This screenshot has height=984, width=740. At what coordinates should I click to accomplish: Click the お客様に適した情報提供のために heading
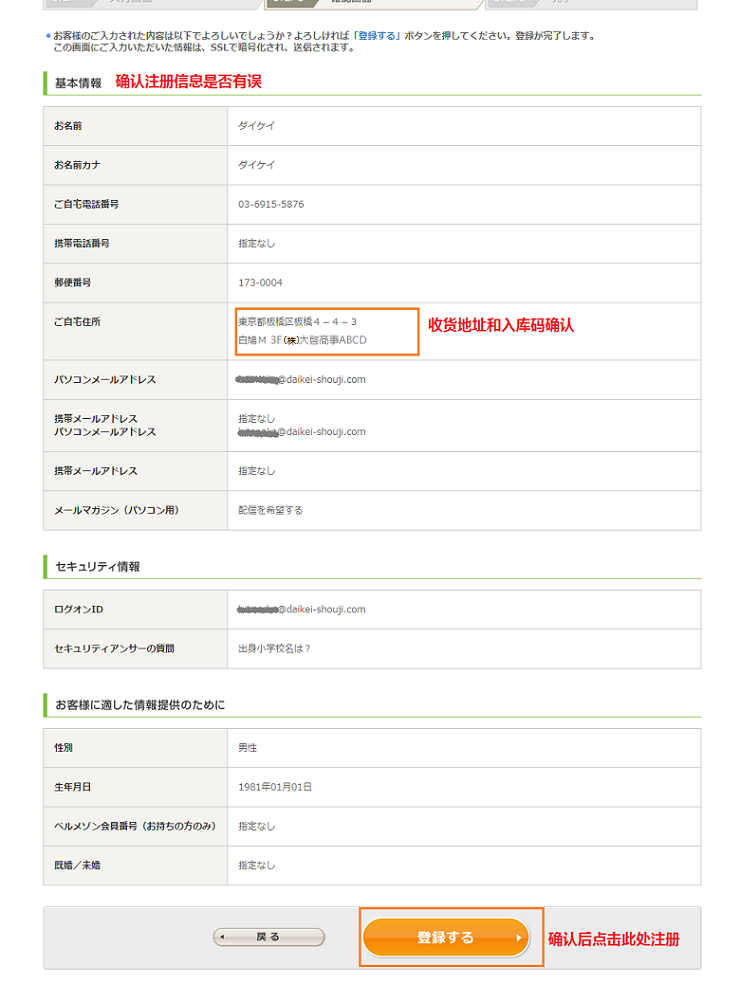[x=140, y=705]
